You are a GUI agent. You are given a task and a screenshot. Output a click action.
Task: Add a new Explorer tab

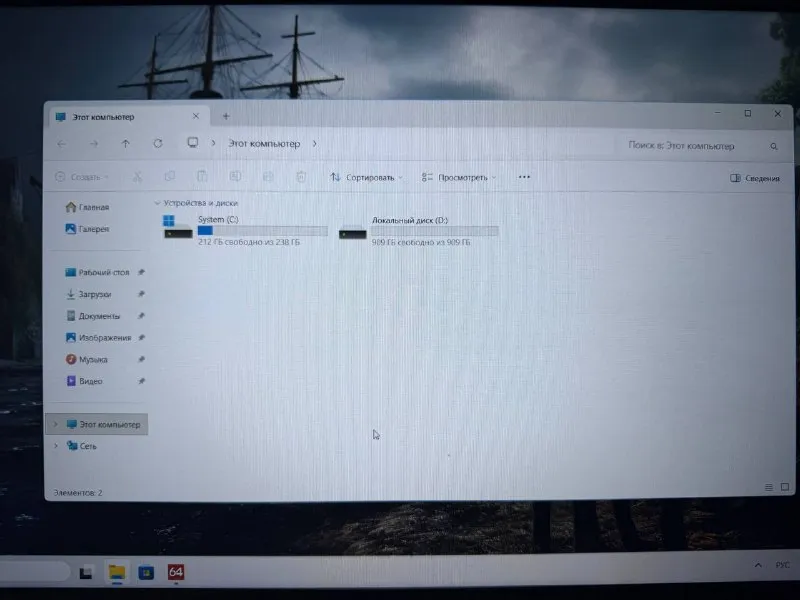226,116
